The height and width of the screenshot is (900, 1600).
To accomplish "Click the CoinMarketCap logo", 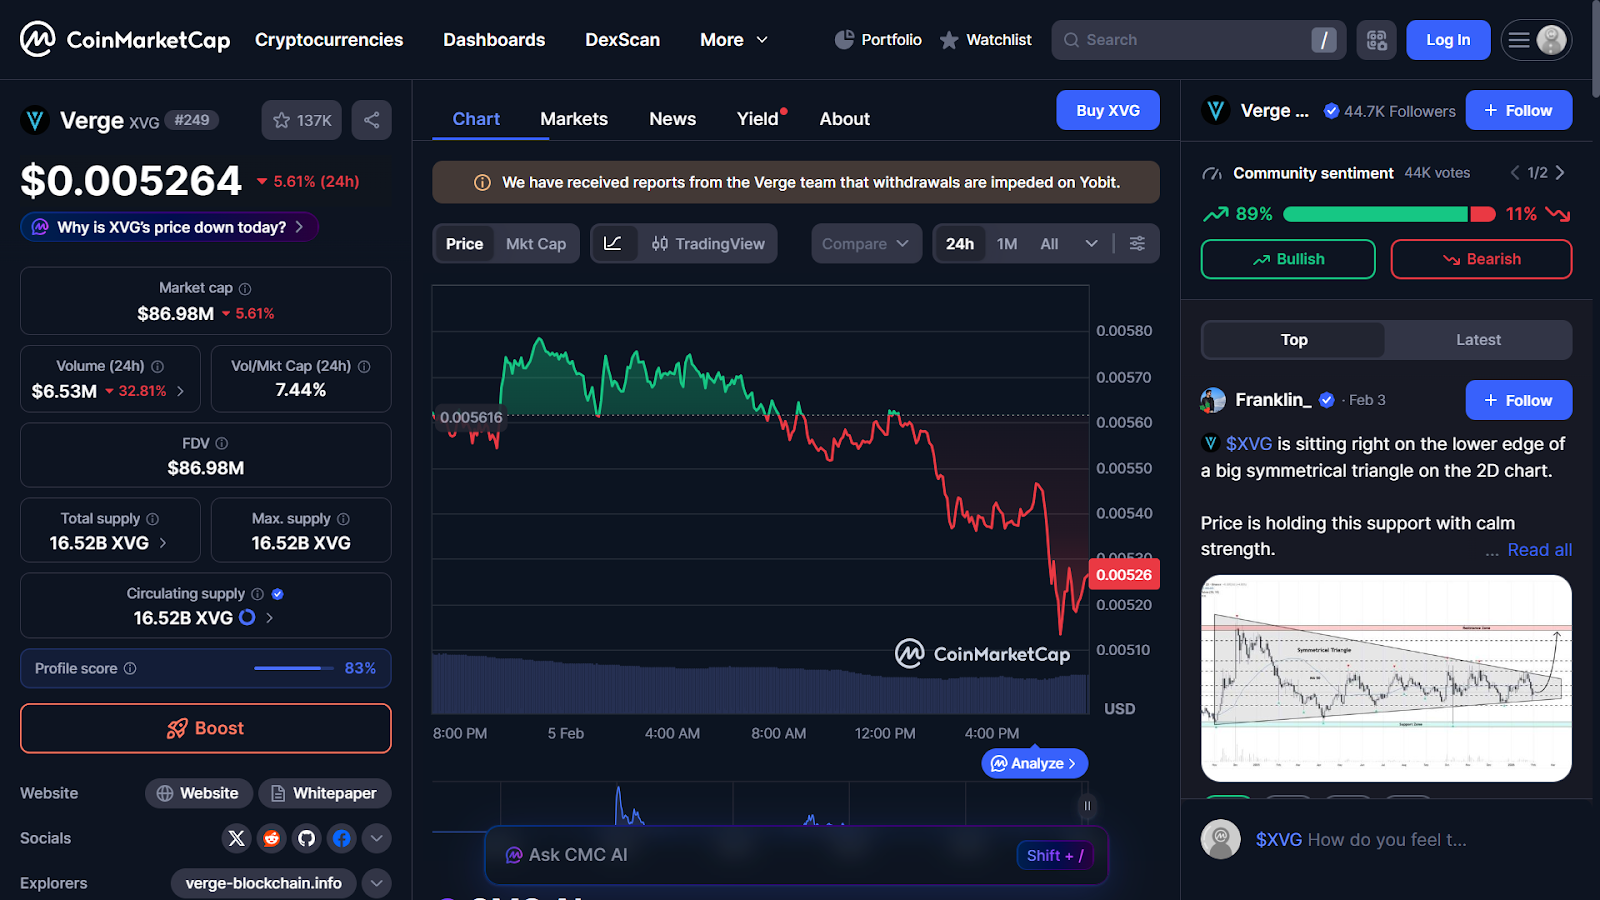I will (124, 39).
